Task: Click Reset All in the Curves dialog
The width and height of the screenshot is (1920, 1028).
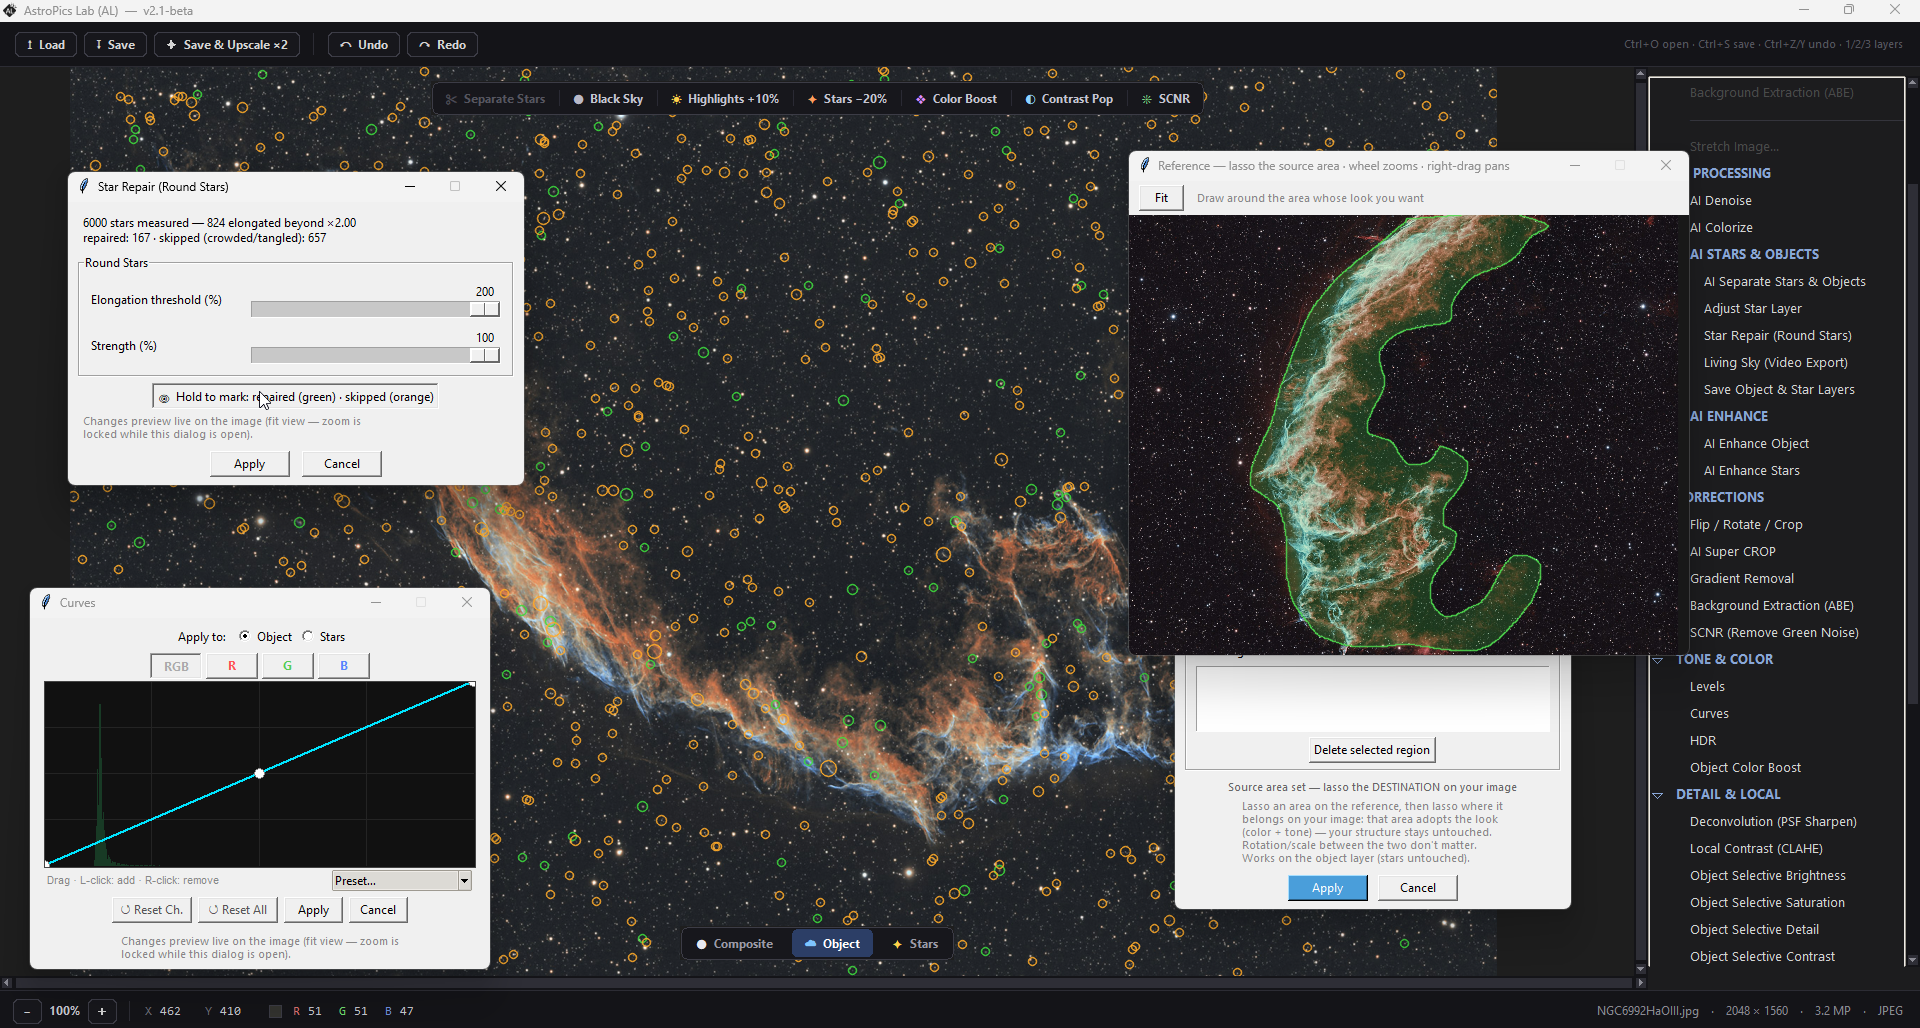Action: coord(238,910)
